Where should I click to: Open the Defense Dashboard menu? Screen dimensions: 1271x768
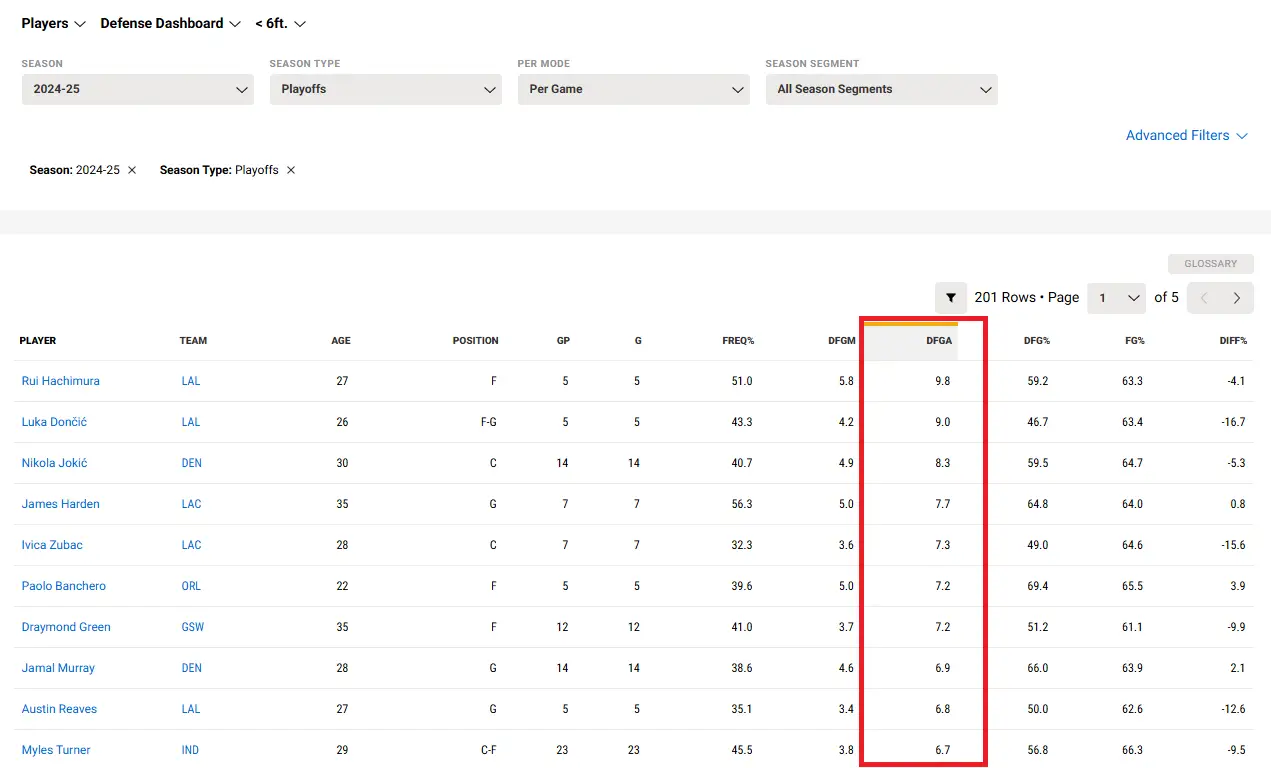click(170, 23)
